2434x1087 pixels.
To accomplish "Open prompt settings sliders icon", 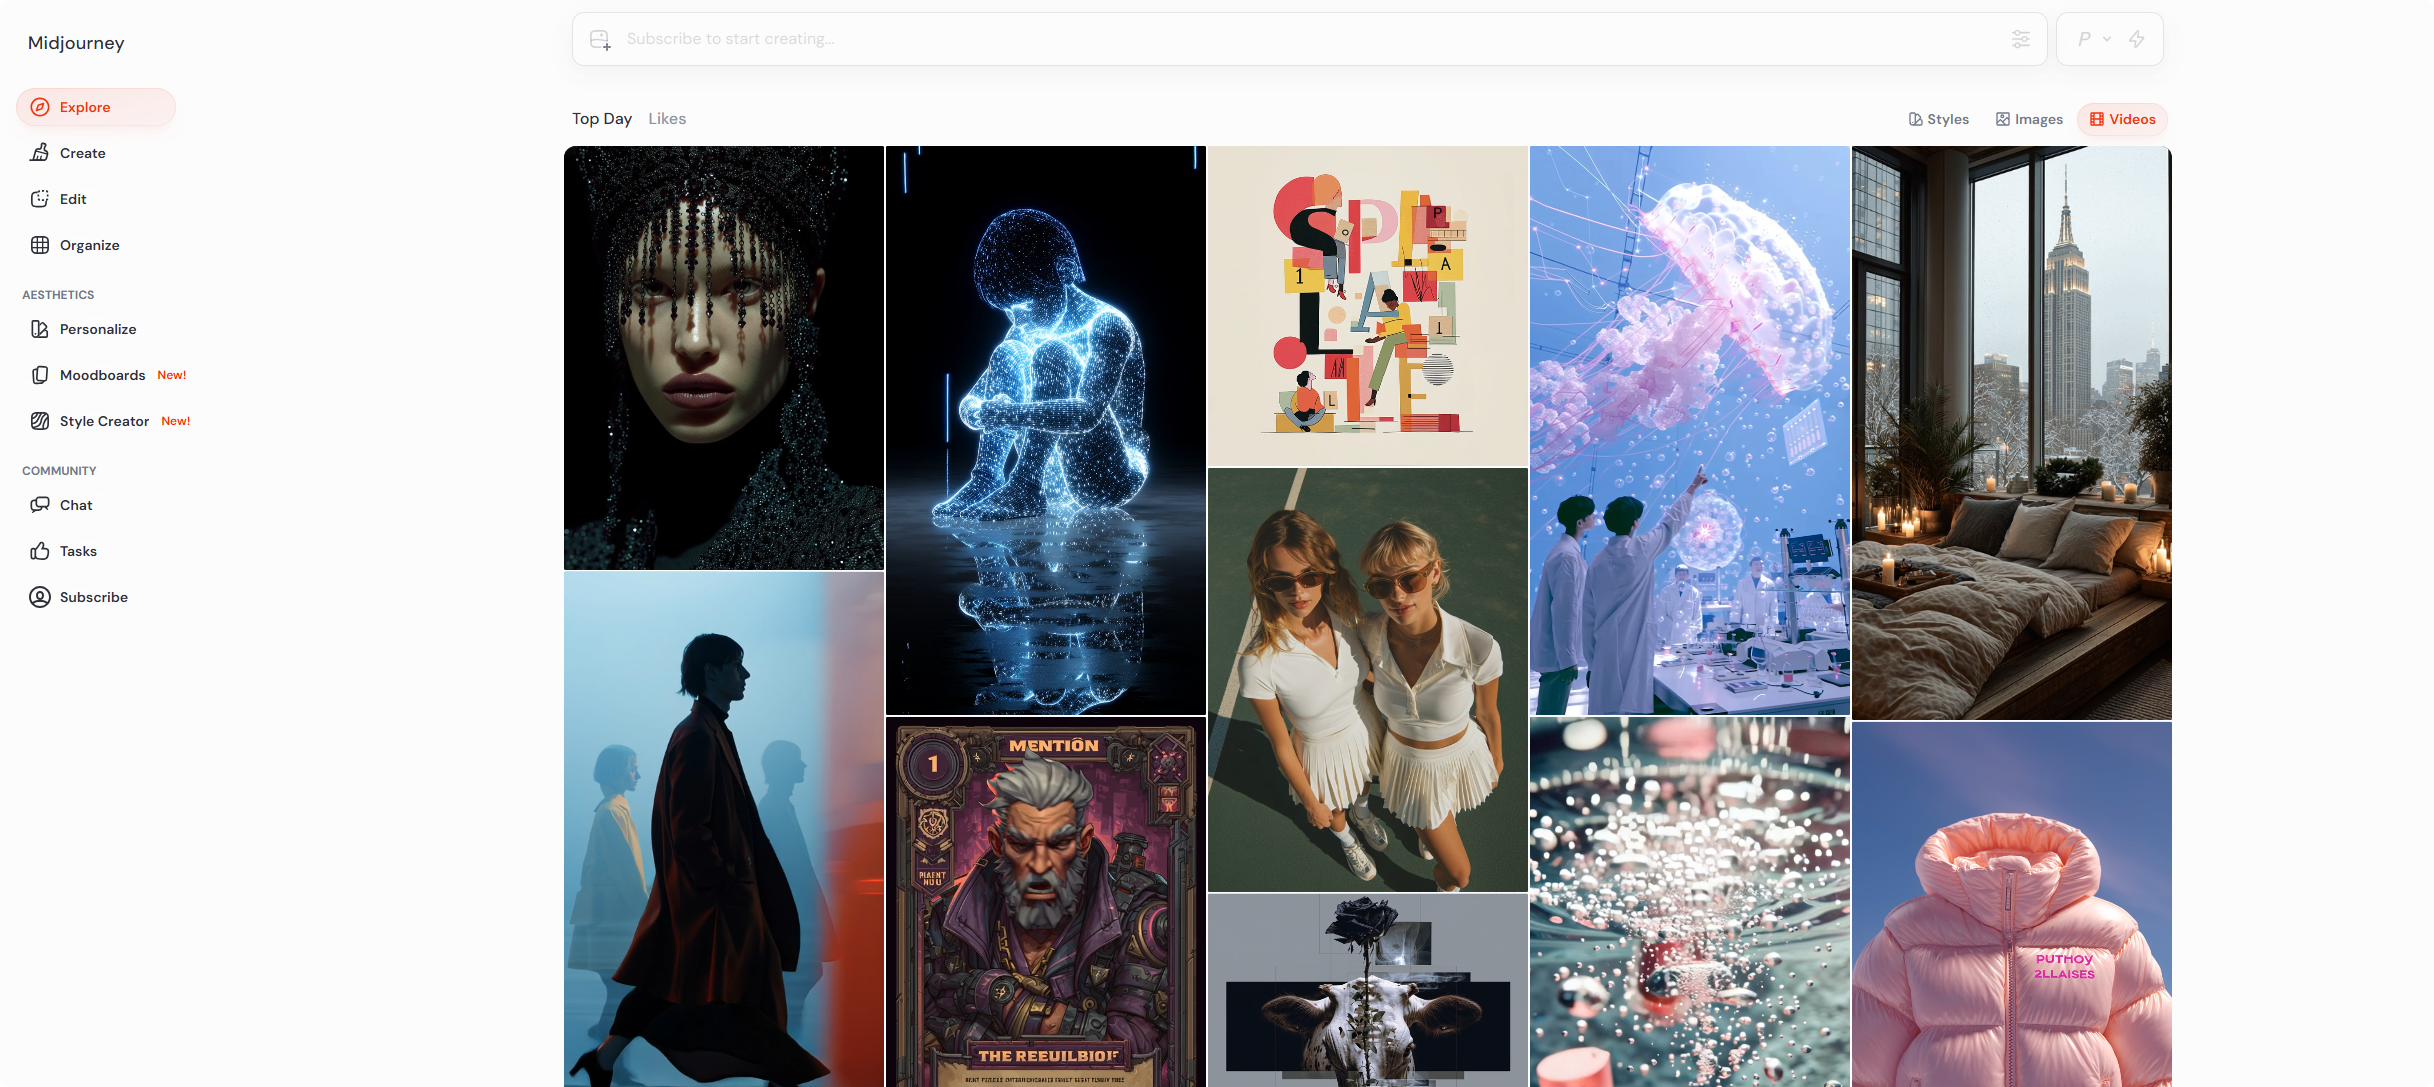I will (2021, 39).
